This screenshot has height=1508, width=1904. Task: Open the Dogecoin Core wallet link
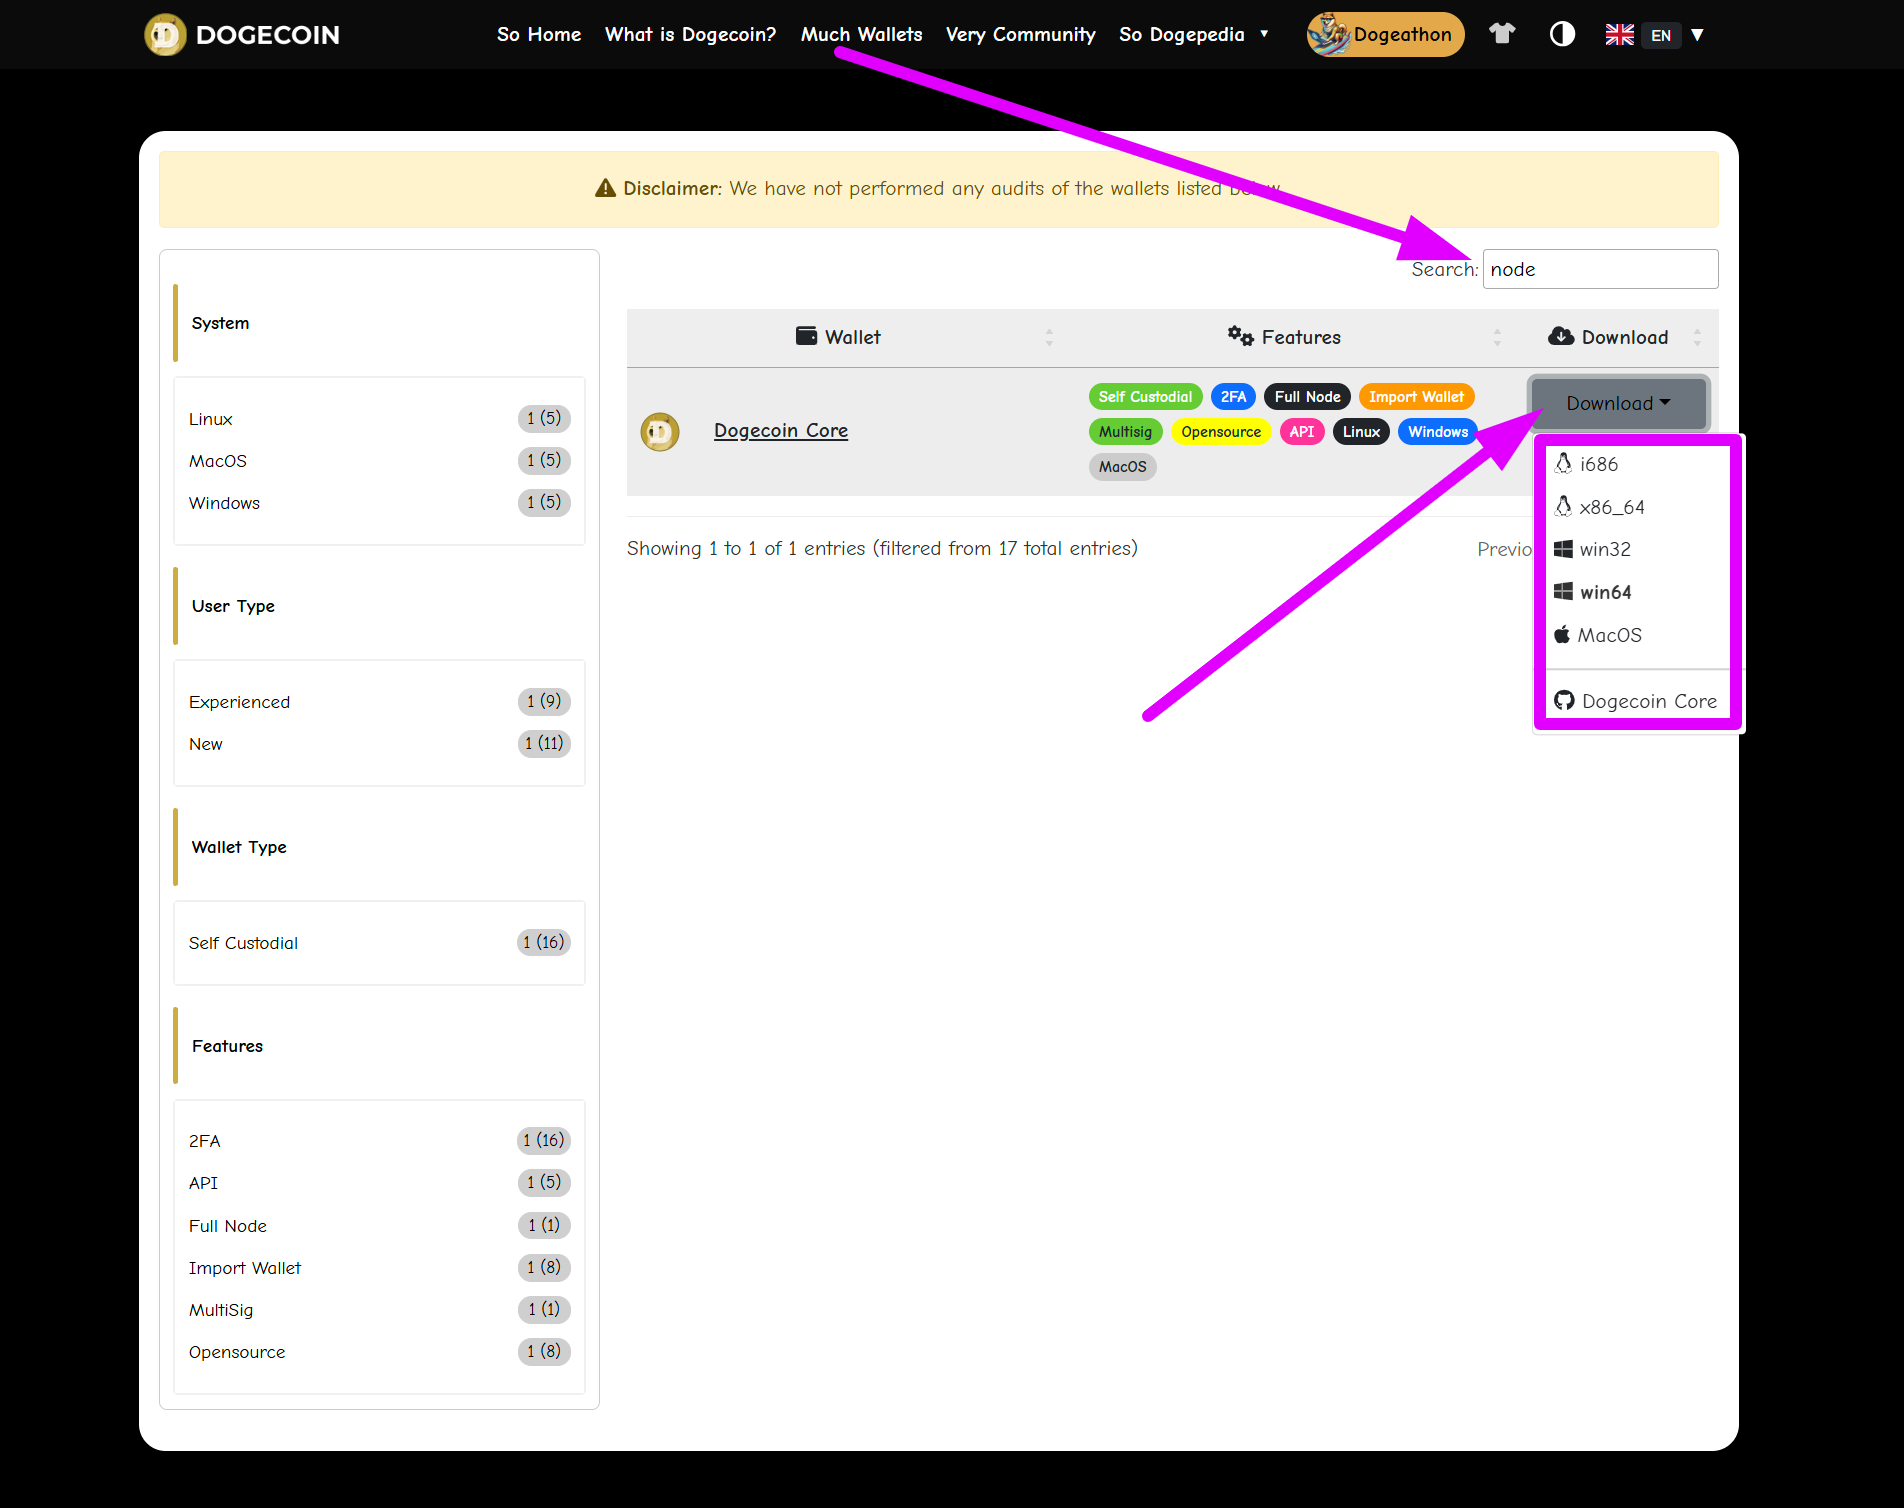click(781, 431)
